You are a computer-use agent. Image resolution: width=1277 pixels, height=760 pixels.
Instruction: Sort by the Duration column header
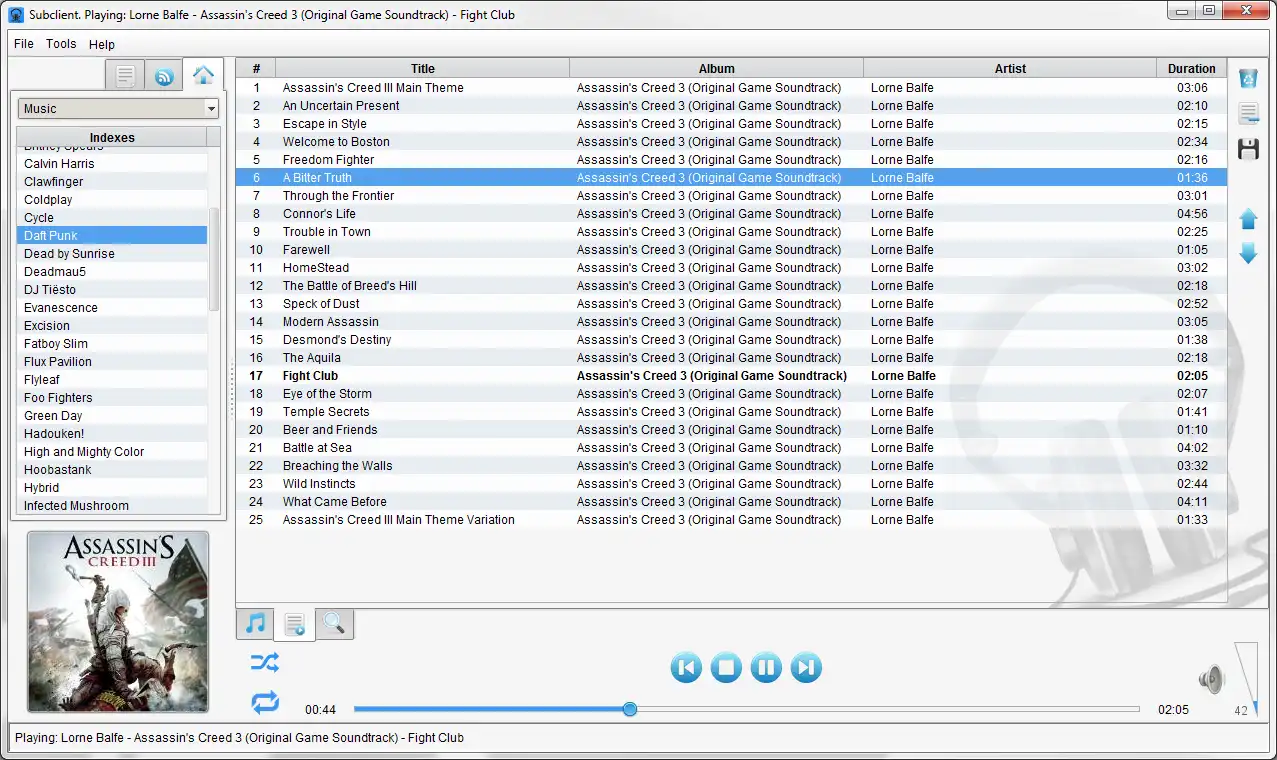(1192, 68)
